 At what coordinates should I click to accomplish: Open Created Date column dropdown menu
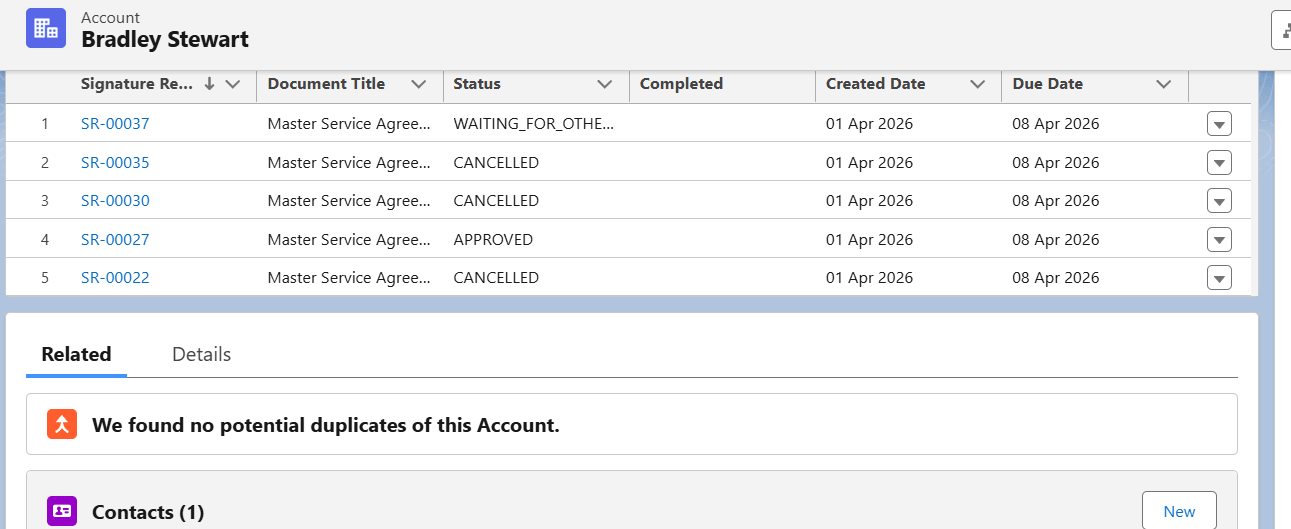tap(978, 84)
